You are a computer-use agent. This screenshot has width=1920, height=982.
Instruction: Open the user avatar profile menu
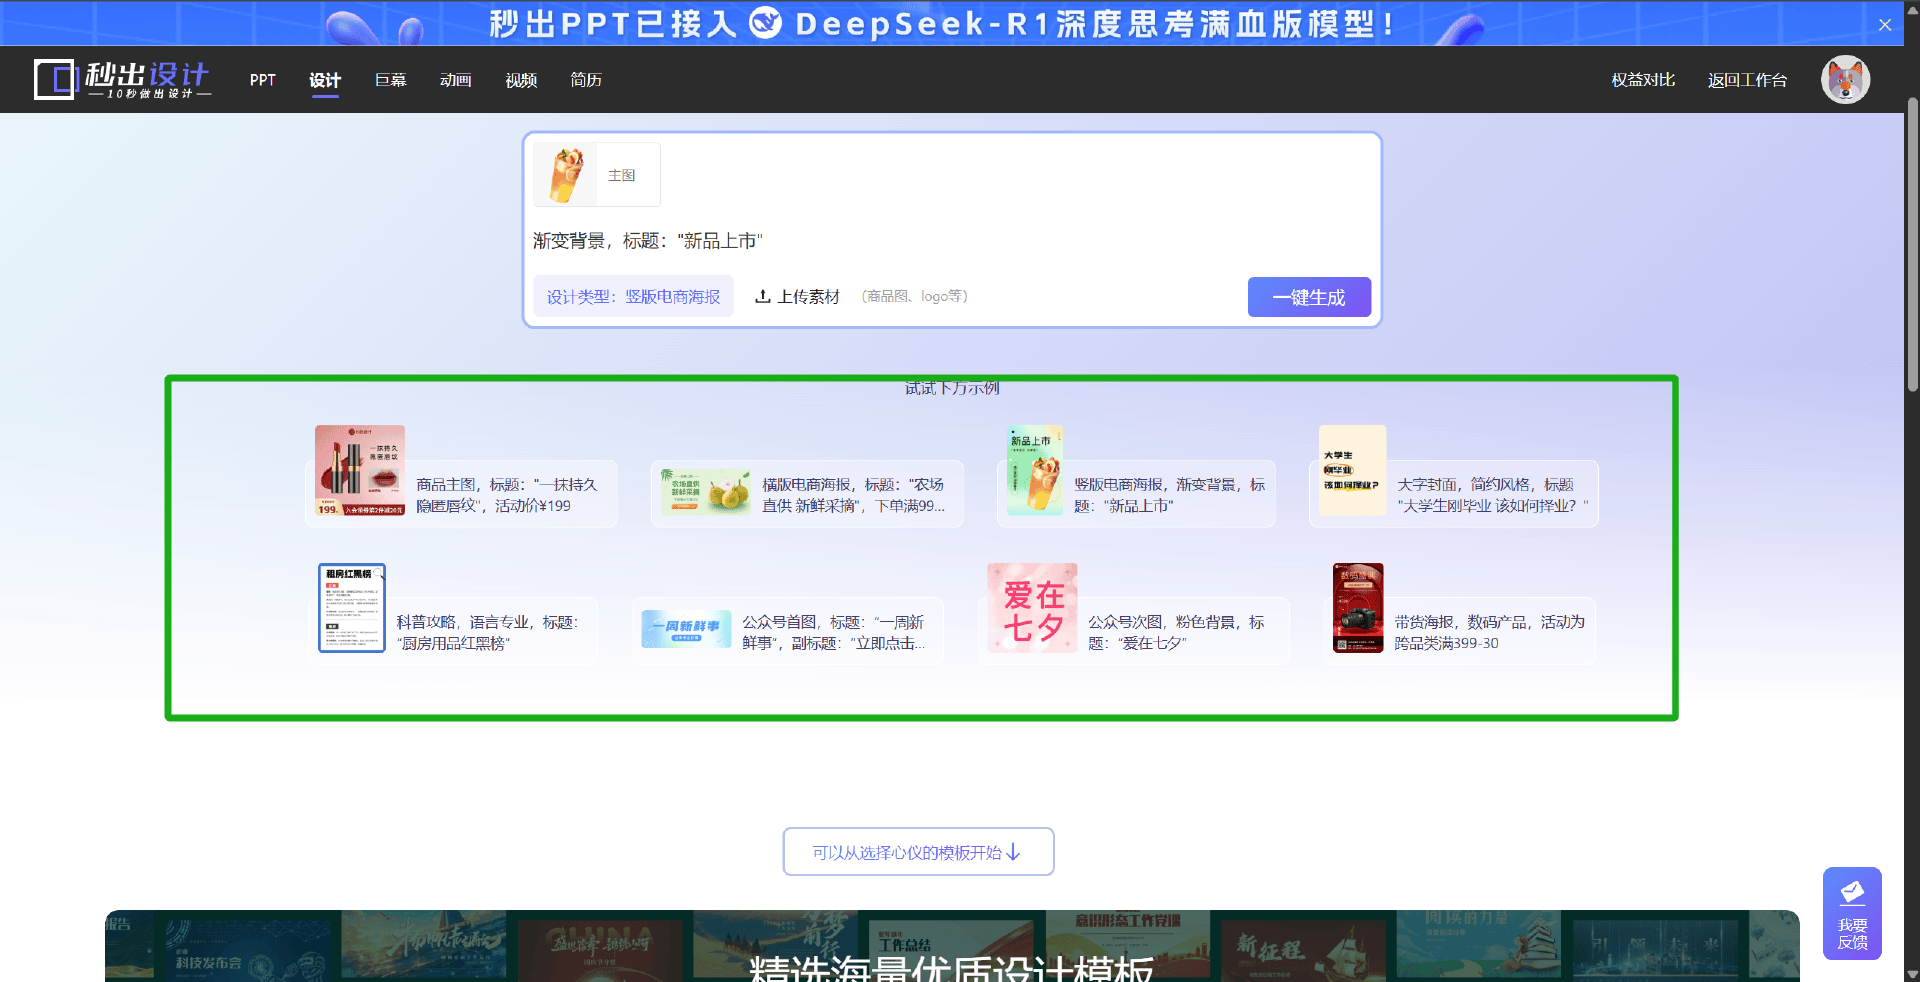coord(1845,80)
